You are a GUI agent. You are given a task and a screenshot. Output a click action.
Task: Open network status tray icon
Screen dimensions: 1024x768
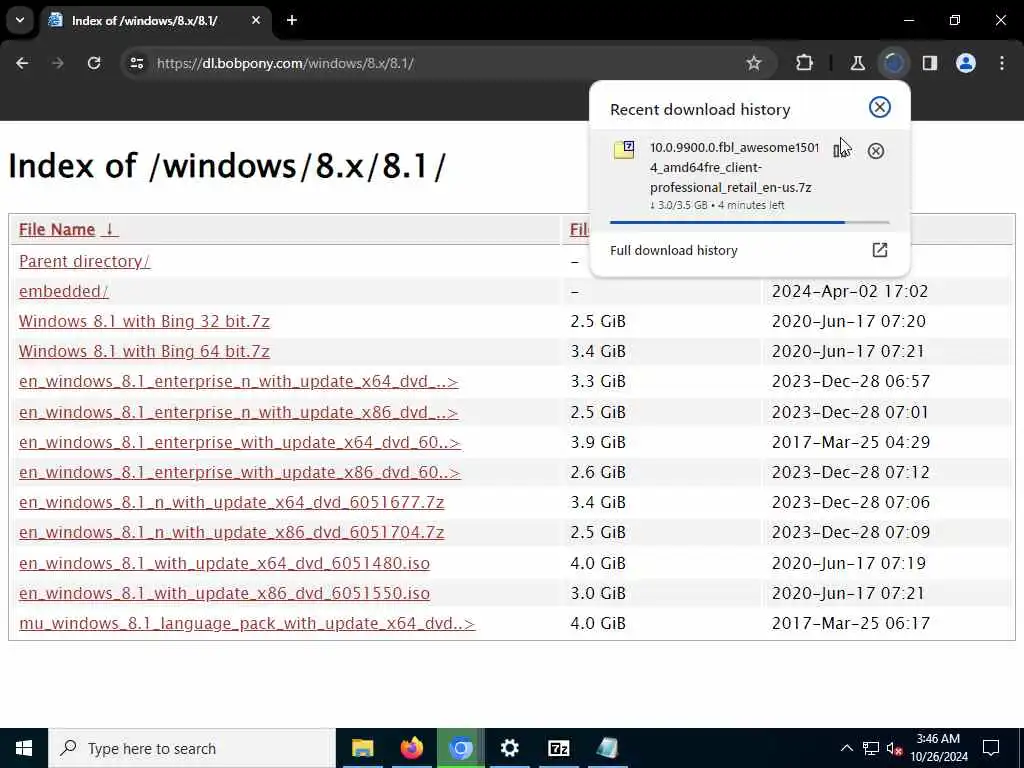point(871,748)
